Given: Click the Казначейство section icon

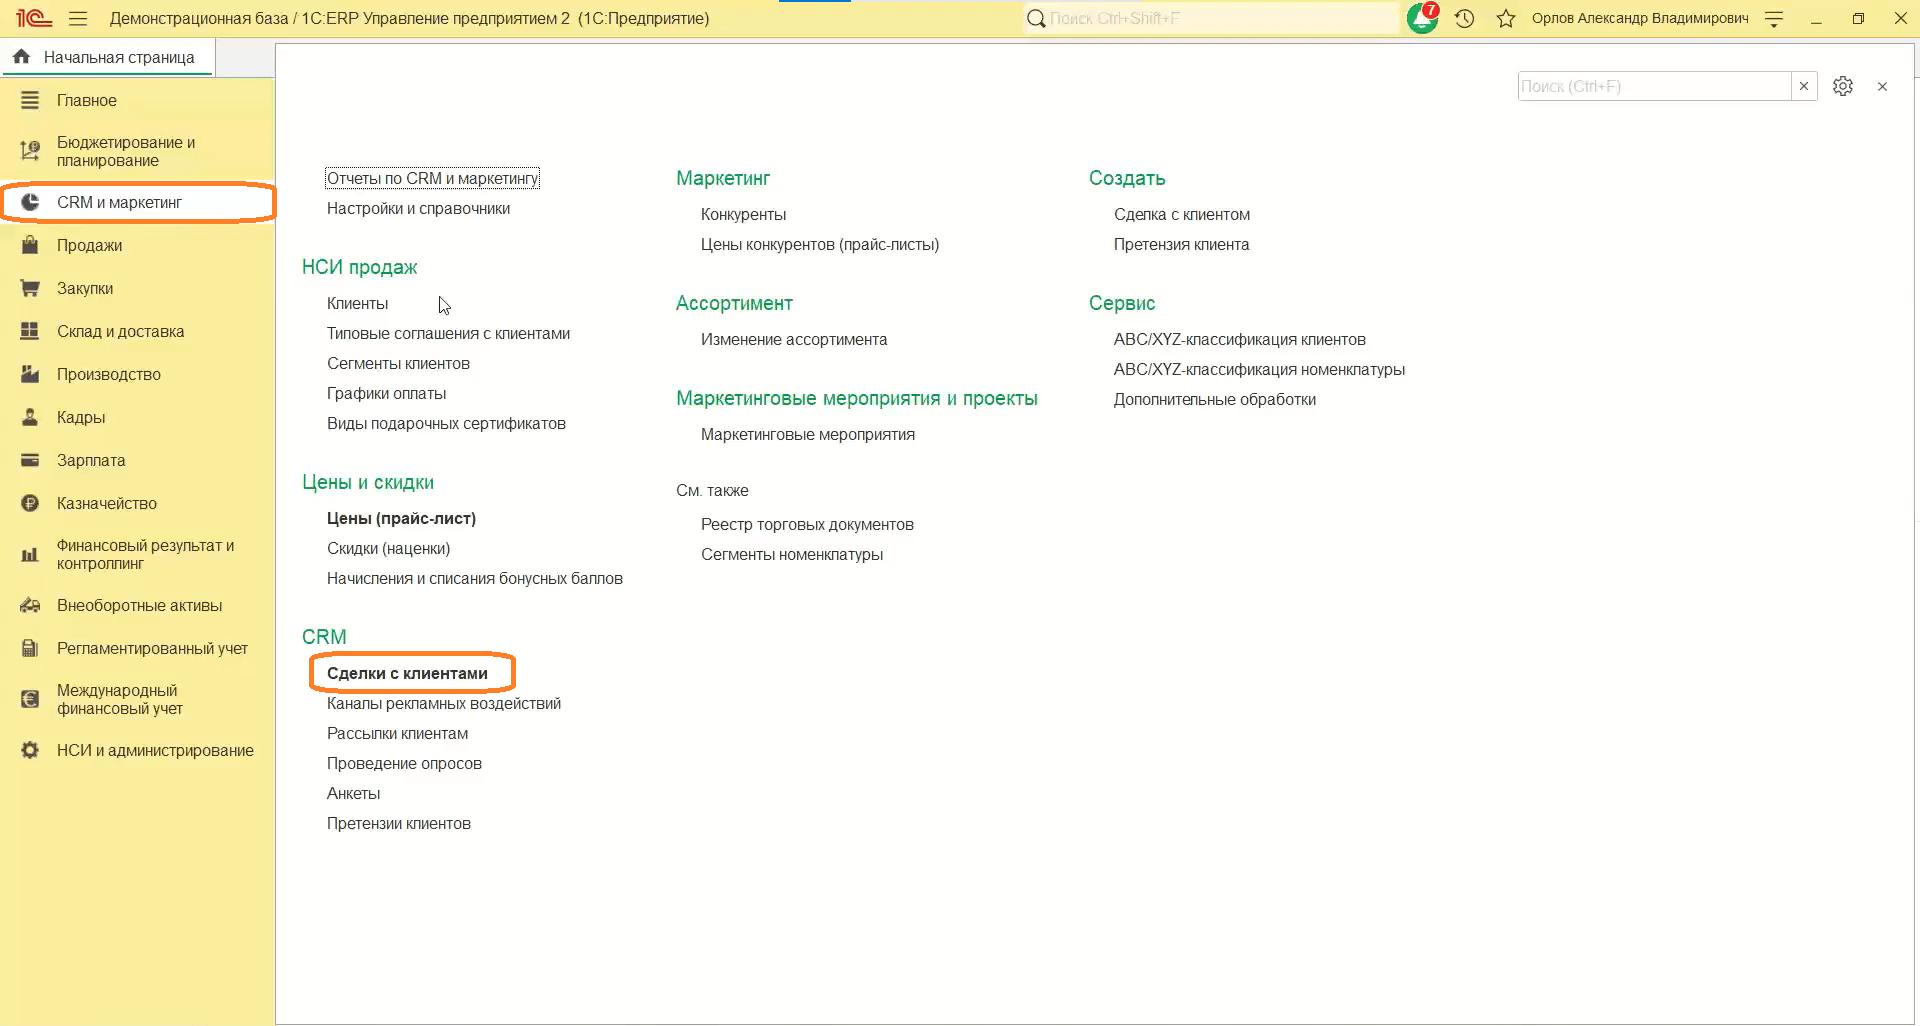Looking at the screenshot, I should (x=30, y=503).
